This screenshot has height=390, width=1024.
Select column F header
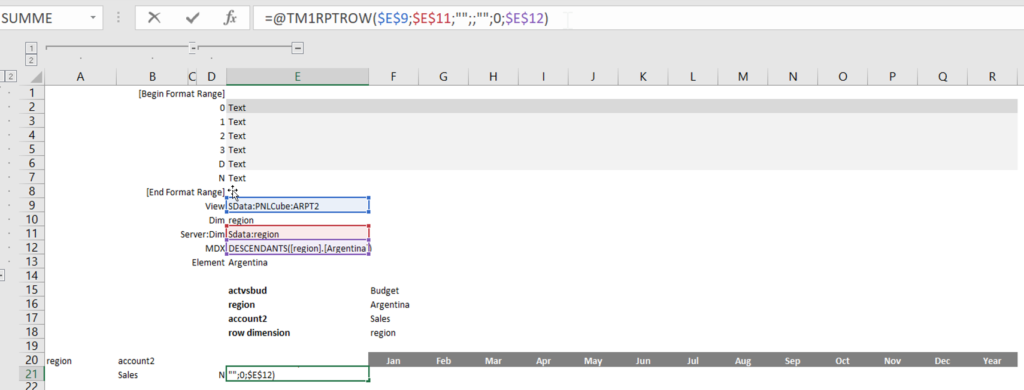point(394,77)
